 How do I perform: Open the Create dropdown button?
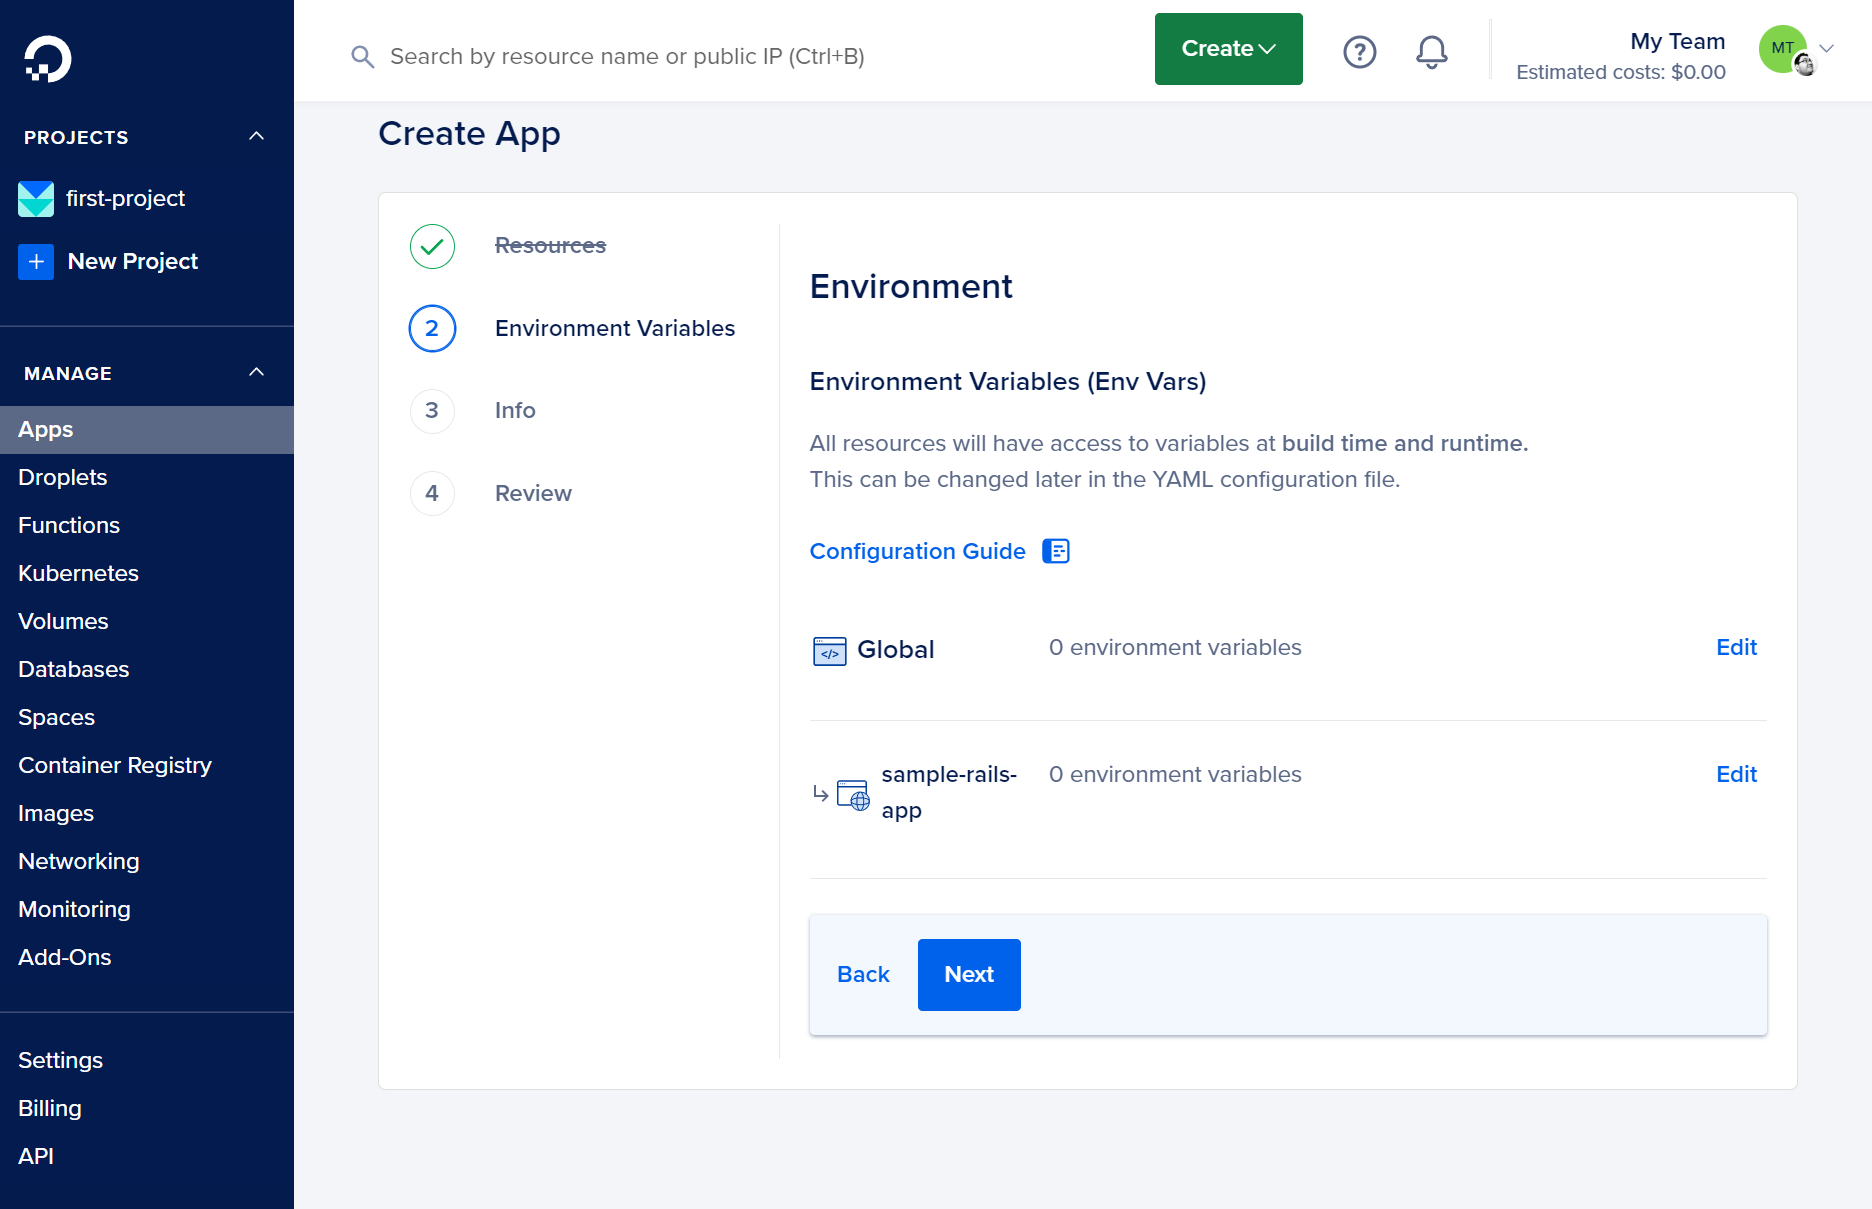(x=1228, y=49)
